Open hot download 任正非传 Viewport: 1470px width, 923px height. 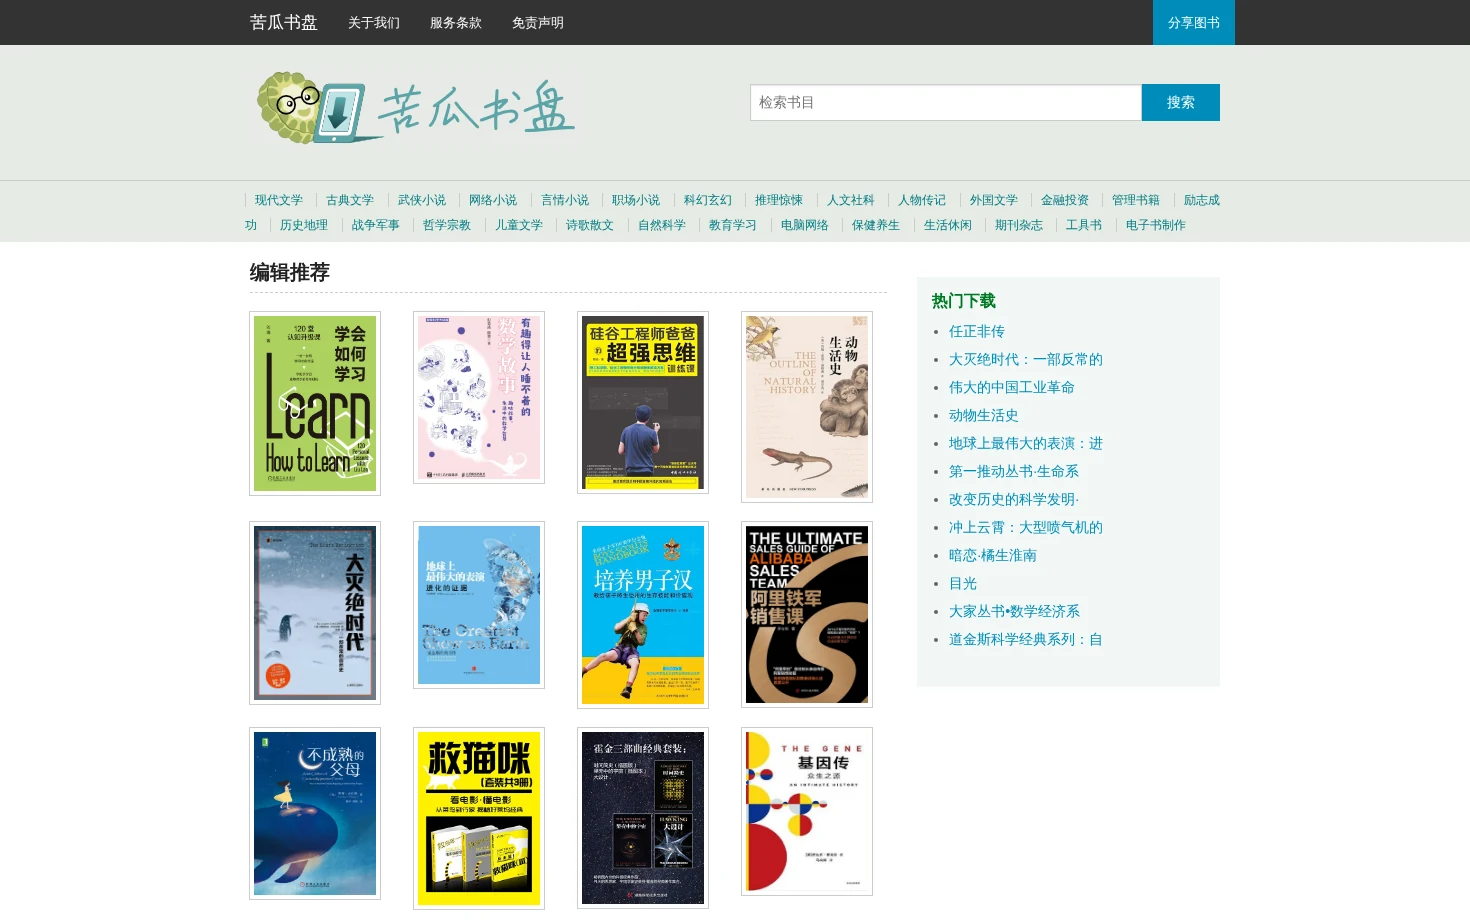[x=977, y=331]
